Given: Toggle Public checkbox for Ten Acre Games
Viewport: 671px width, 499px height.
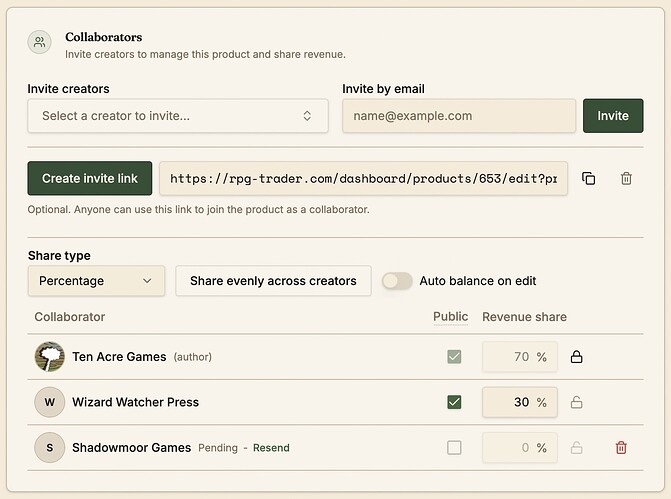Looking at the screenshot, I should tap(454, 356).
